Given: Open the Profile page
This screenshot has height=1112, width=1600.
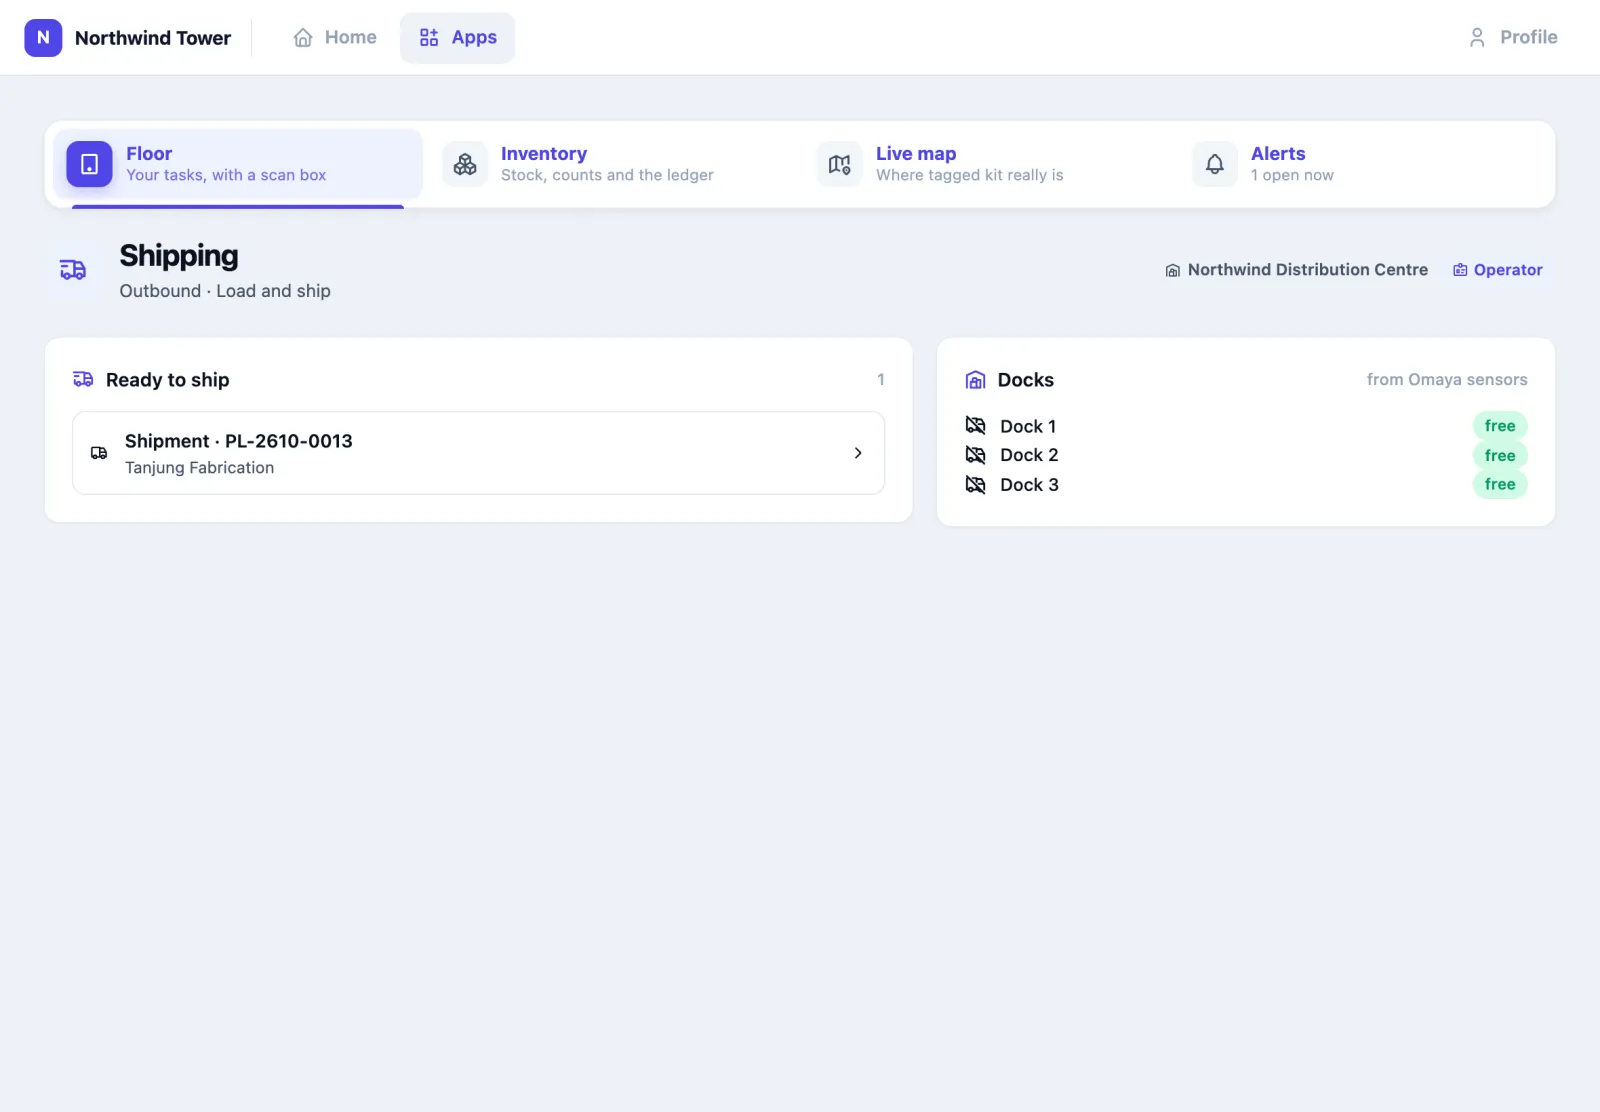Looking at the screenshot, I should tap(1513, 38).
